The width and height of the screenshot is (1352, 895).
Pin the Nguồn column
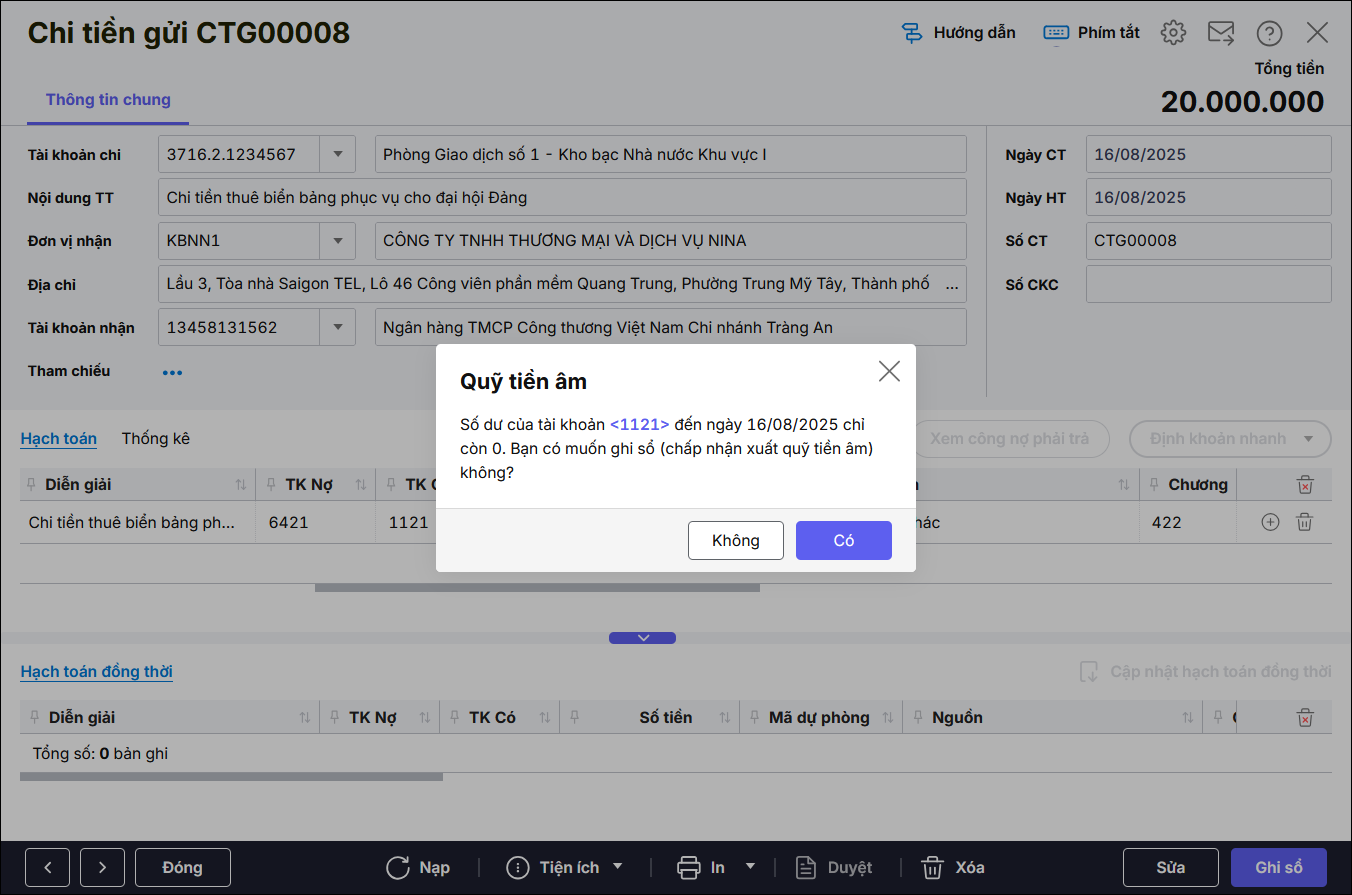[x=917, y=717]
